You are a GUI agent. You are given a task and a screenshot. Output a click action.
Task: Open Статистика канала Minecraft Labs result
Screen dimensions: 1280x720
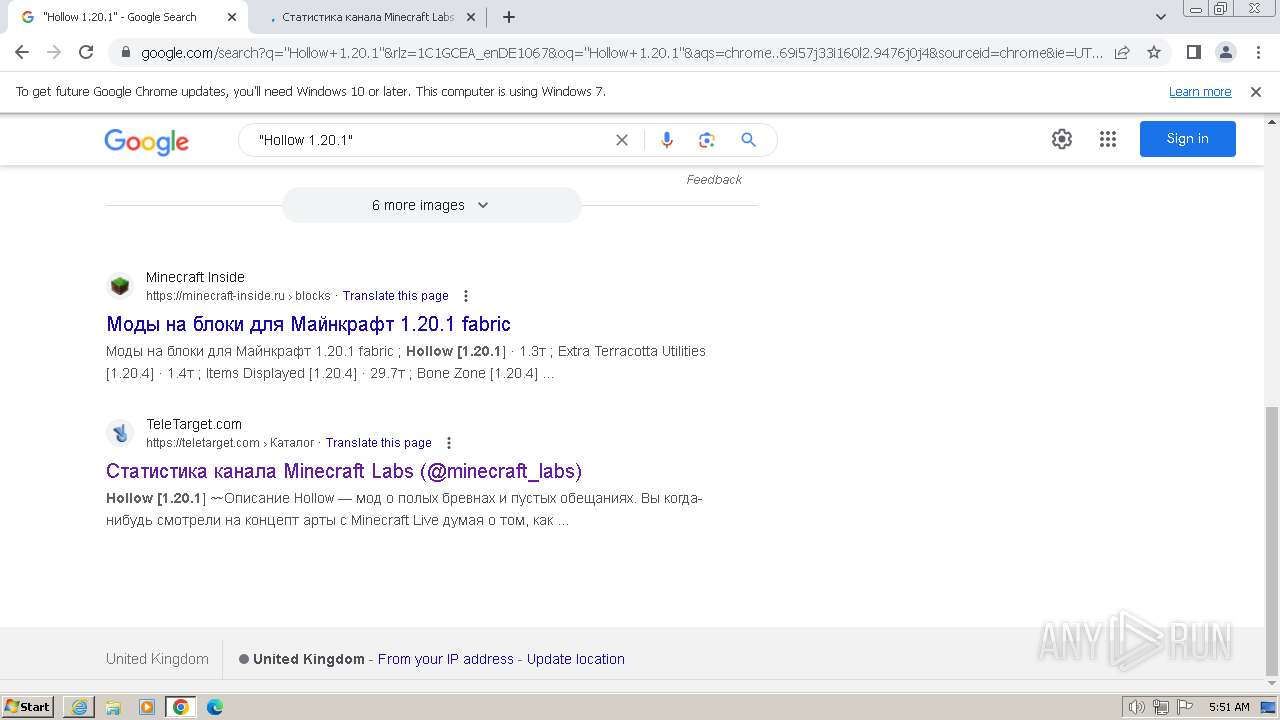click(x=344, y=471)
